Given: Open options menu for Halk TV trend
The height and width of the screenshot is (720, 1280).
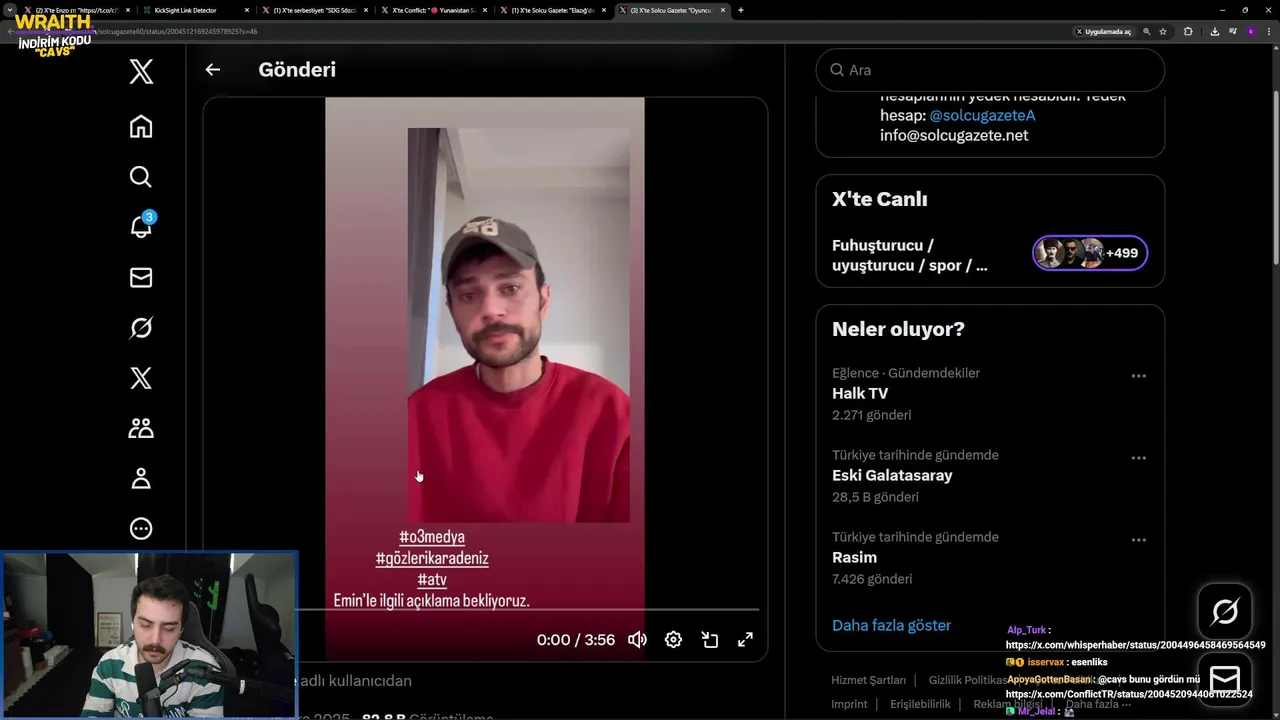Looking at the screenshot, I should [1138, 376].
